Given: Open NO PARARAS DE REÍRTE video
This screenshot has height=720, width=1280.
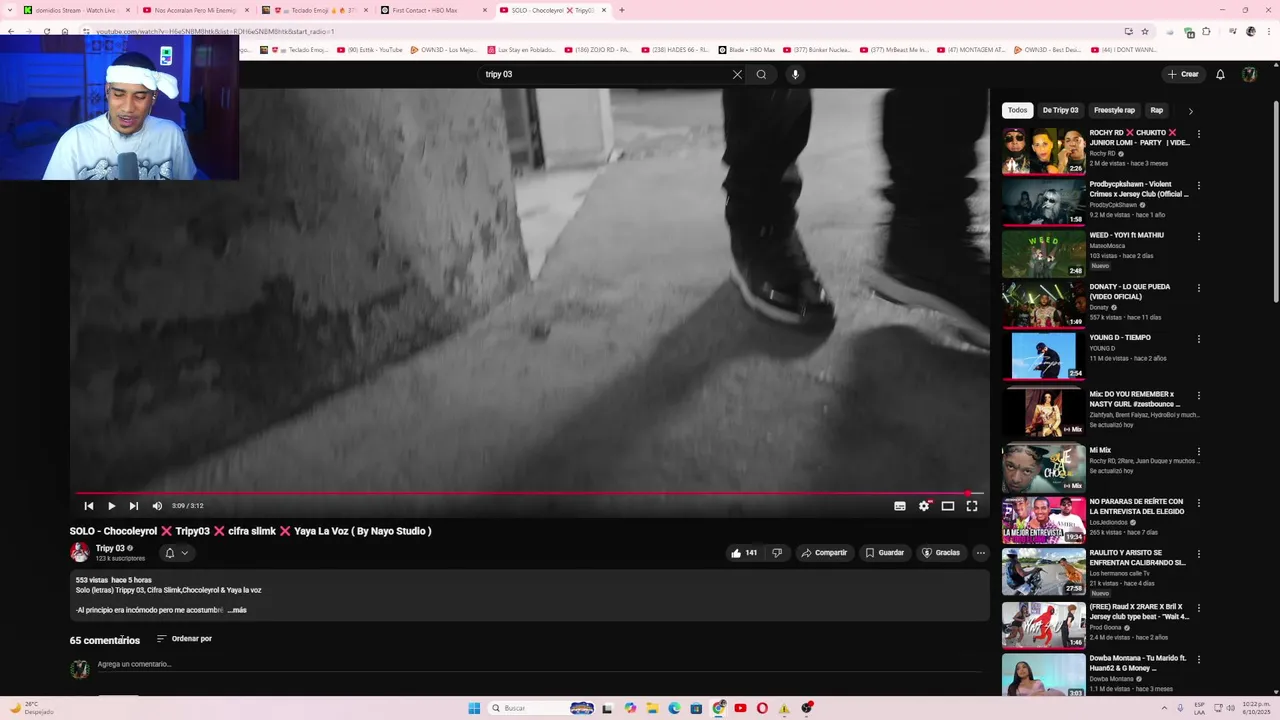Looking at the screenshot, I should (x=1044, y=520).
